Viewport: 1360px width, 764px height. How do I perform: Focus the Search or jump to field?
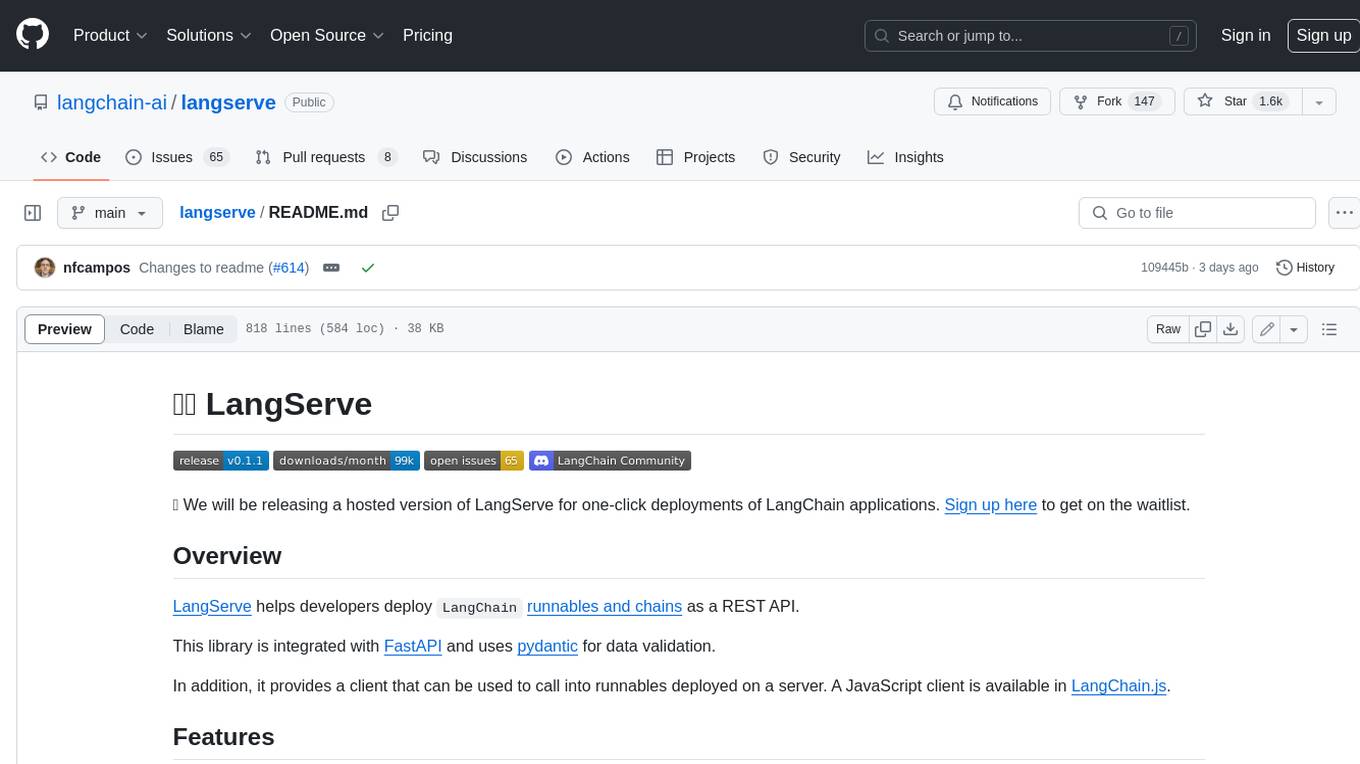(x=1032, y=35)
